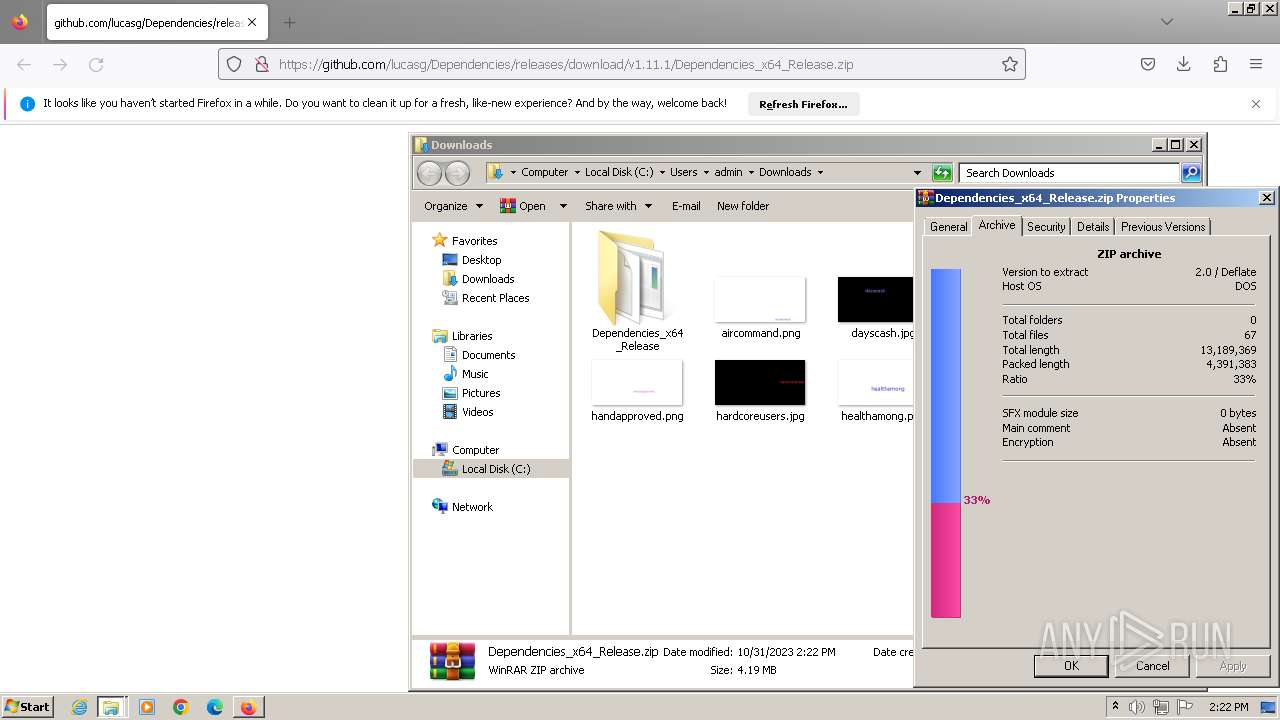1280x720 pixels.
Task: Click File Explorer taskbar icon
Action: pos(111,707)
